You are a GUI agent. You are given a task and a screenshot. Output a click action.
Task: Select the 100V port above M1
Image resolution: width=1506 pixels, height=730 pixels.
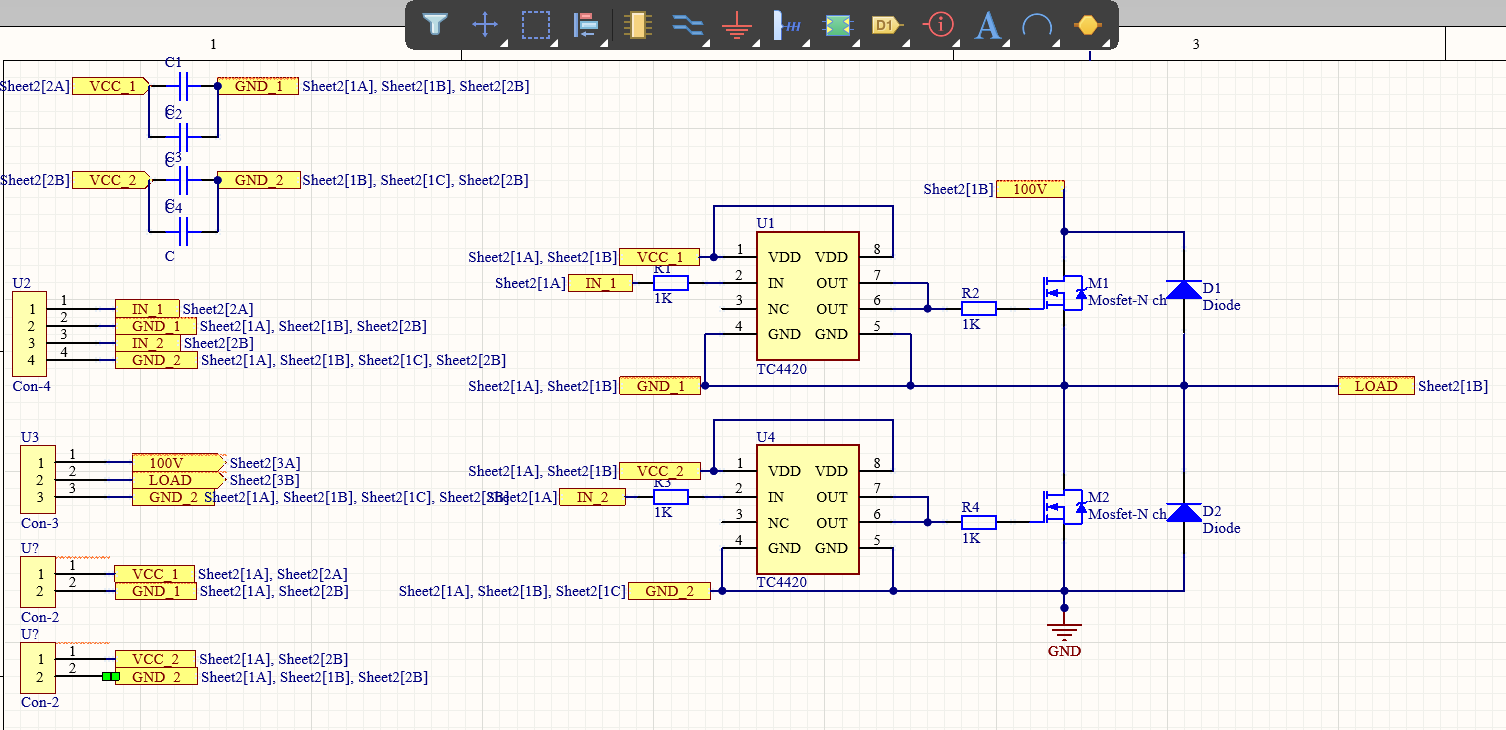pyautogui.click(x=1030, y=189)
